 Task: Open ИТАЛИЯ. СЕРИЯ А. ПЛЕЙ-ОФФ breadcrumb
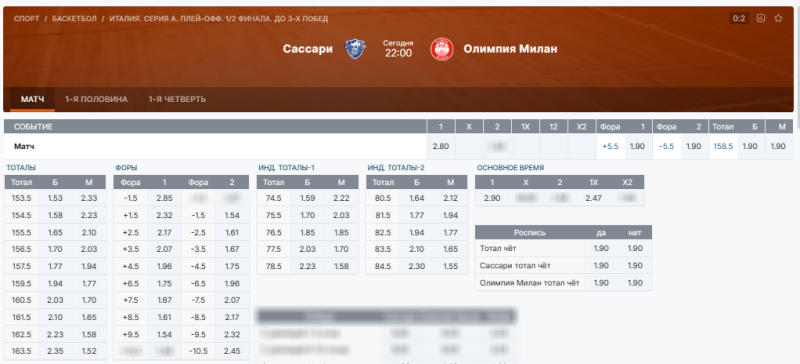pyautogui.click(x=218, y=19)
